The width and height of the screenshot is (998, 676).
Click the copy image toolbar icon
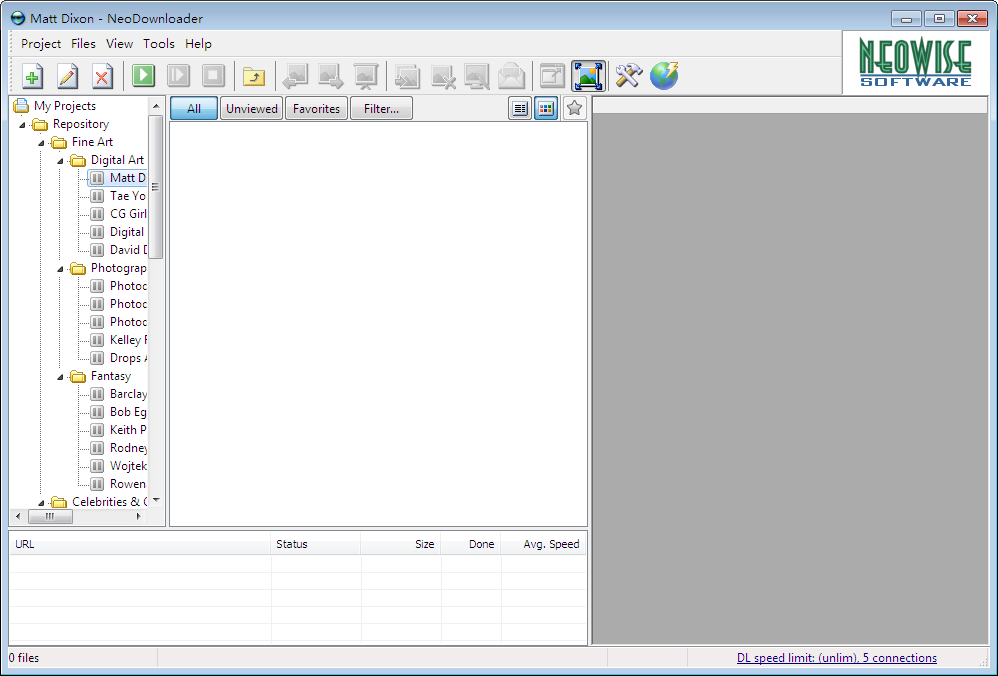click(407, 76)
